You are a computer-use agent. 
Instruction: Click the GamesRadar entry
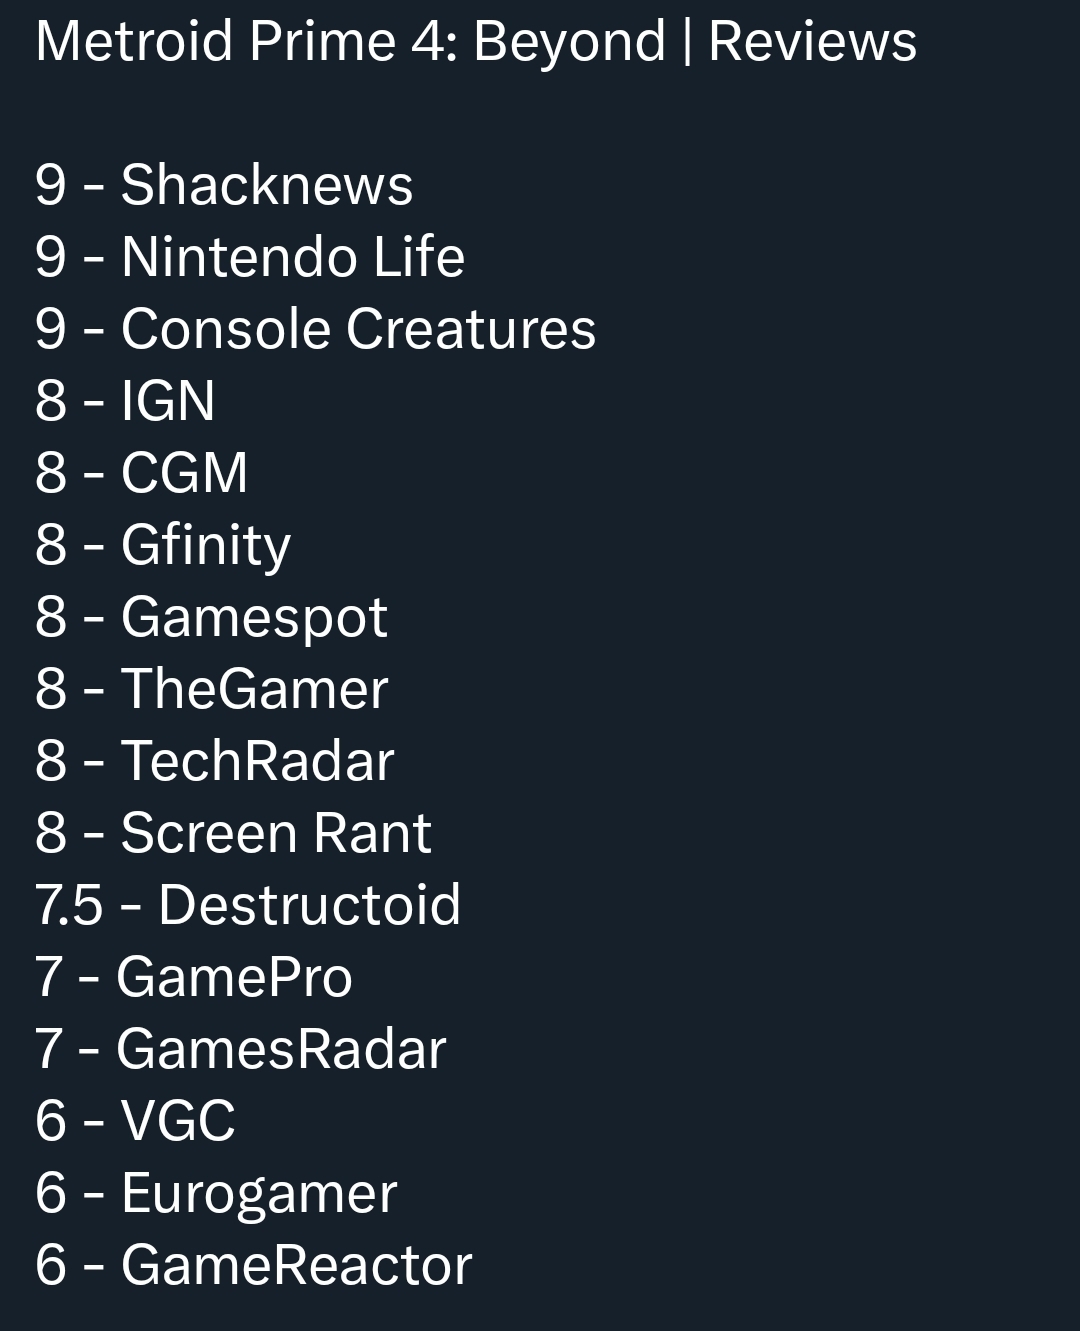click(x=280, y=1049)
